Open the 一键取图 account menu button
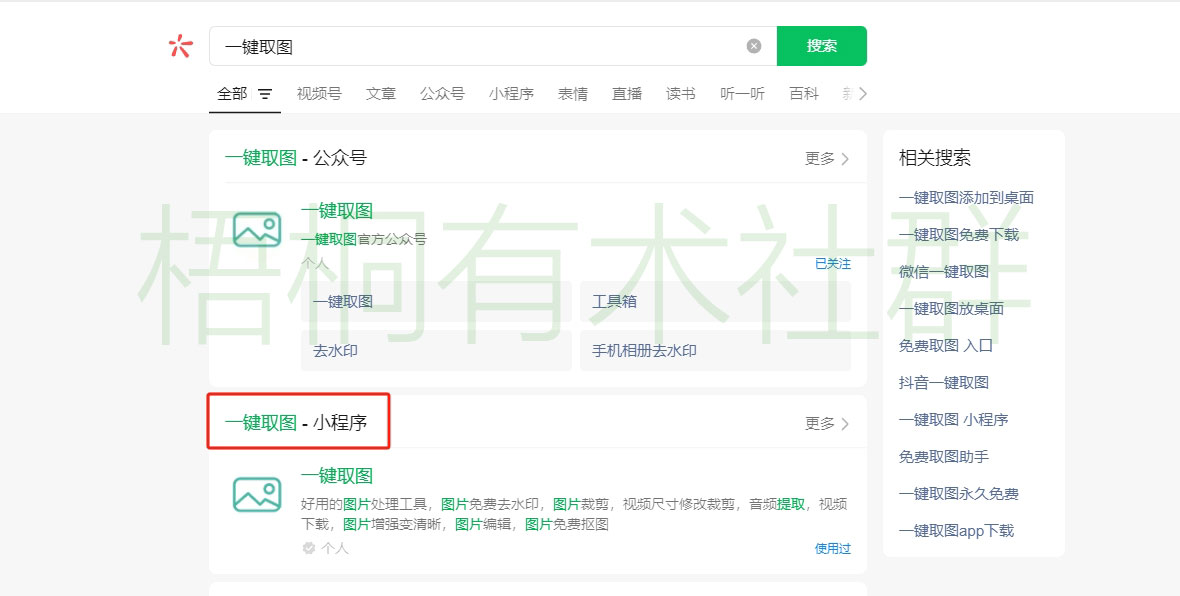This screenshot has width=1180, height=596. (436, 302)
